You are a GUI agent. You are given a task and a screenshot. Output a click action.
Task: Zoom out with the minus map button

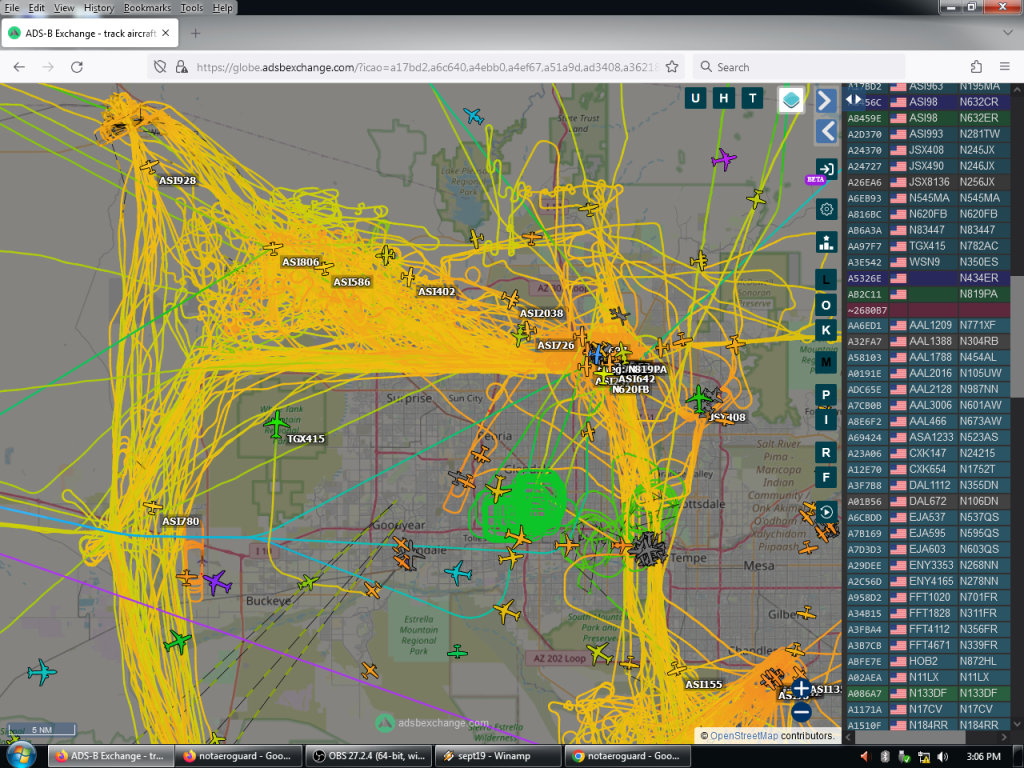(x=801, y=712)
